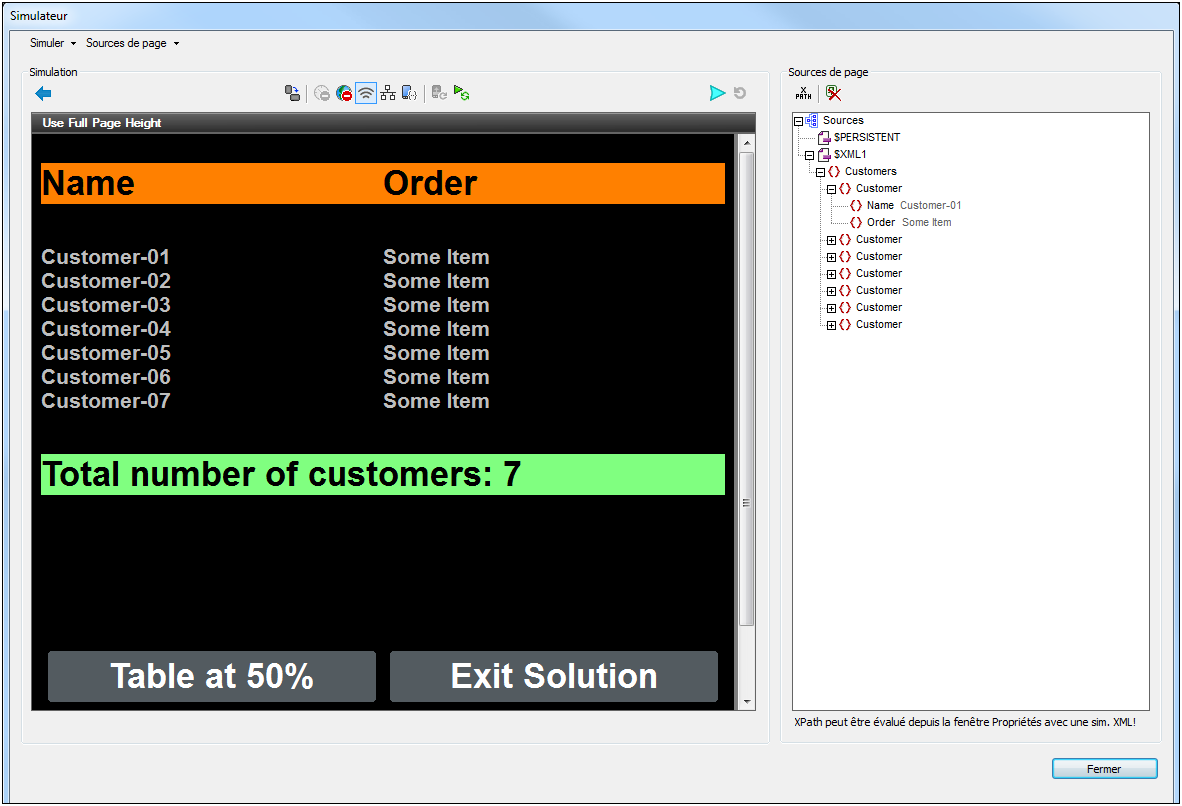Click the LAN network icon
This screenshot has height=806, width=1182.
tap(388, 93)
